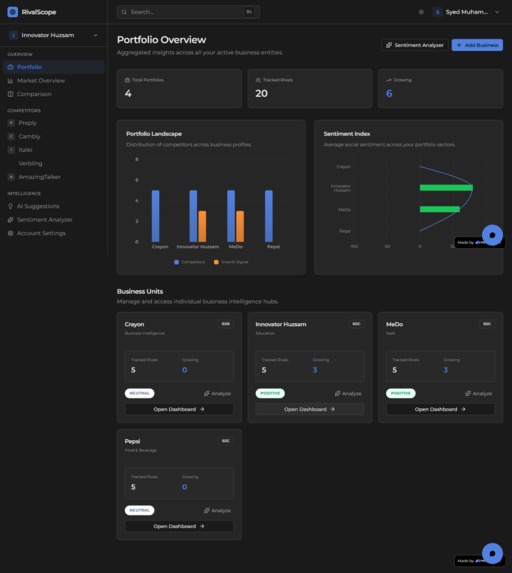
Task: Click the Cambly letter avatar icon
Action: coord(11,137)
